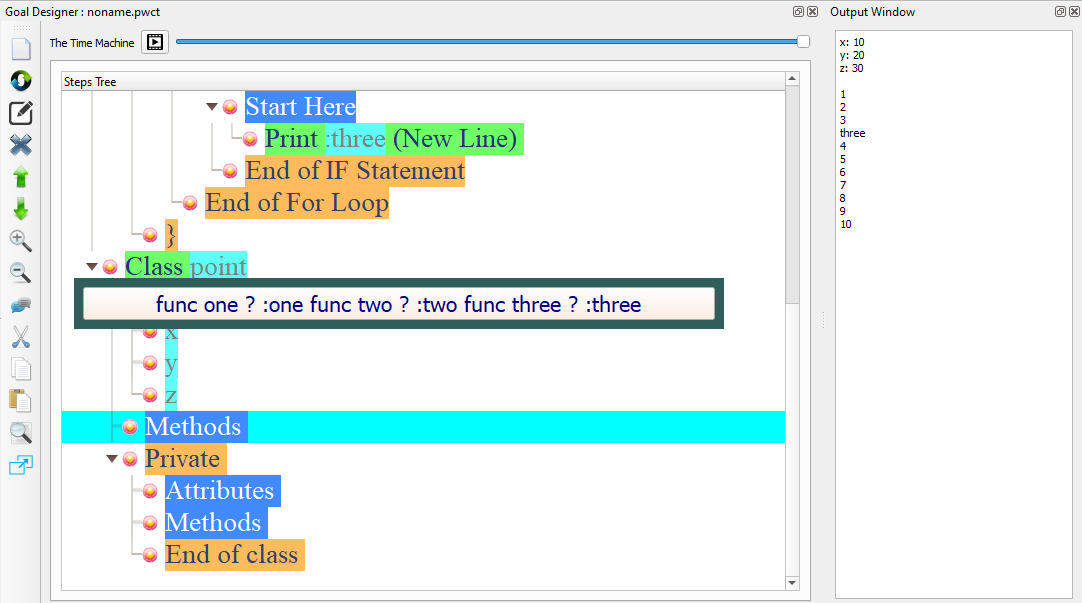Move the step down with green down arrow

click(x=20, y=208)
